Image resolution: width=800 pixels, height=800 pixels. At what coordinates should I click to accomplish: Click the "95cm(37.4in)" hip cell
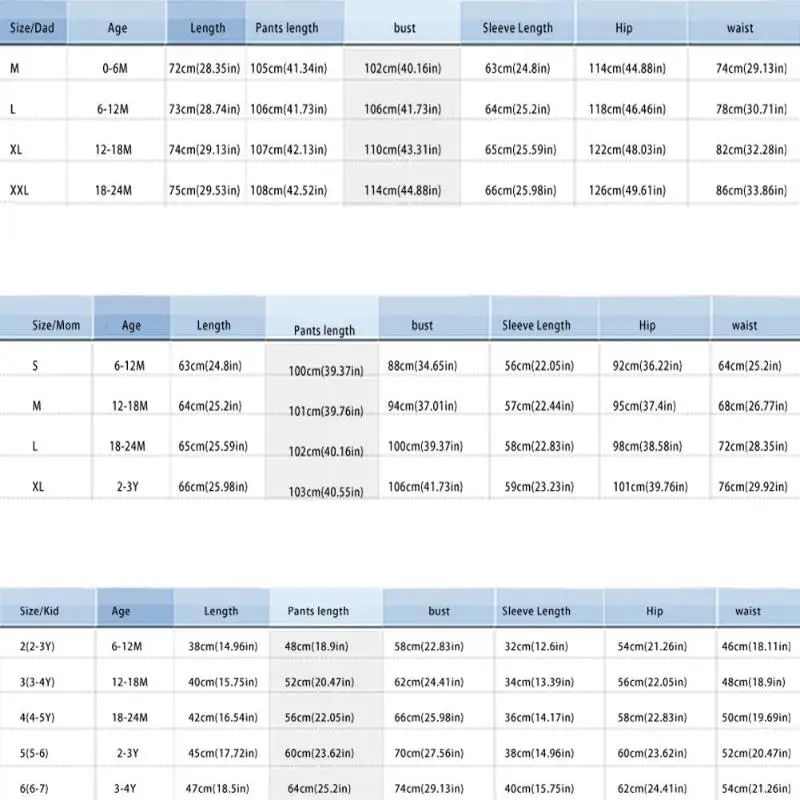pos(644,406)
